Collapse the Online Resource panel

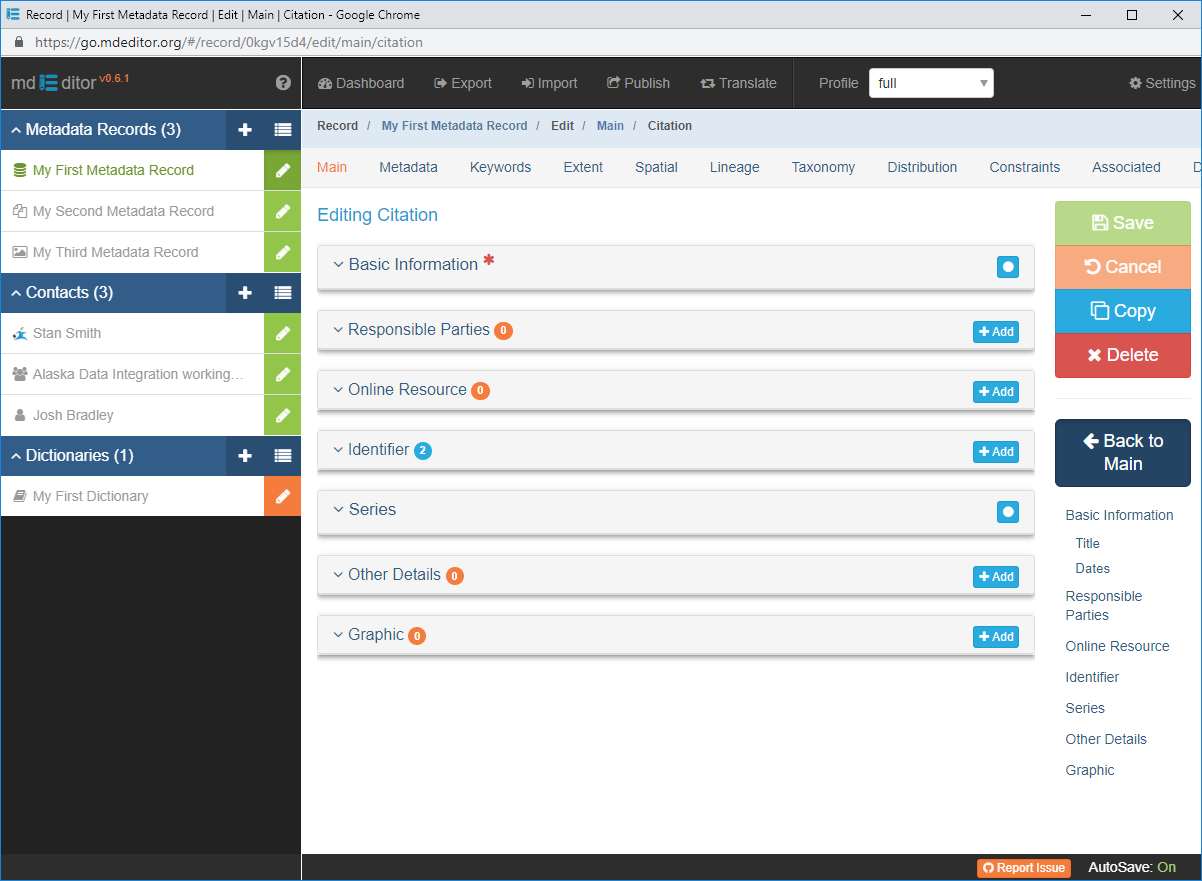tap(400, 389)
